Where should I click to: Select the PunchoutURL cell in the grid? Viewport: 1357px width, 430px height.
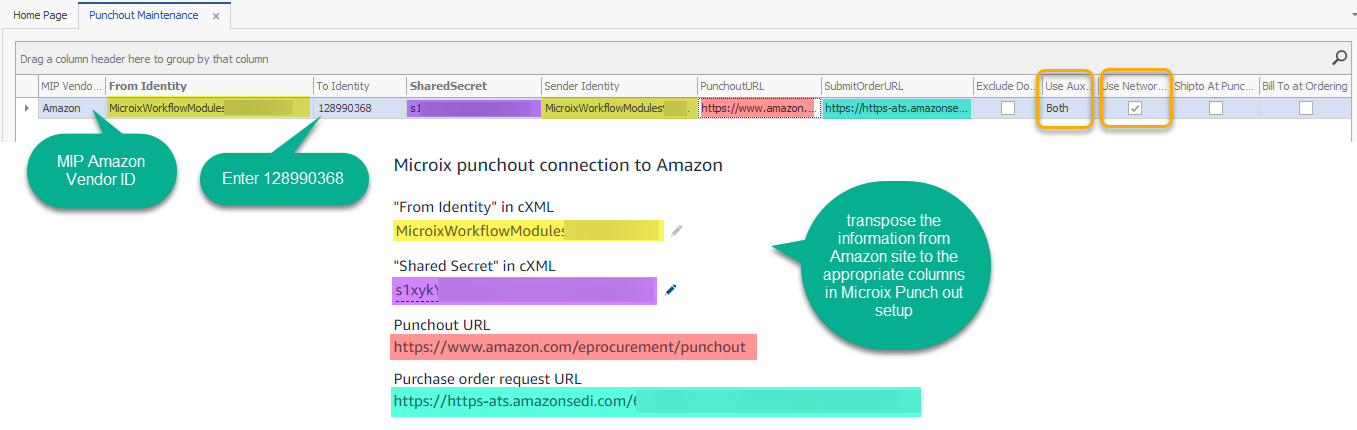pos(758,108)
